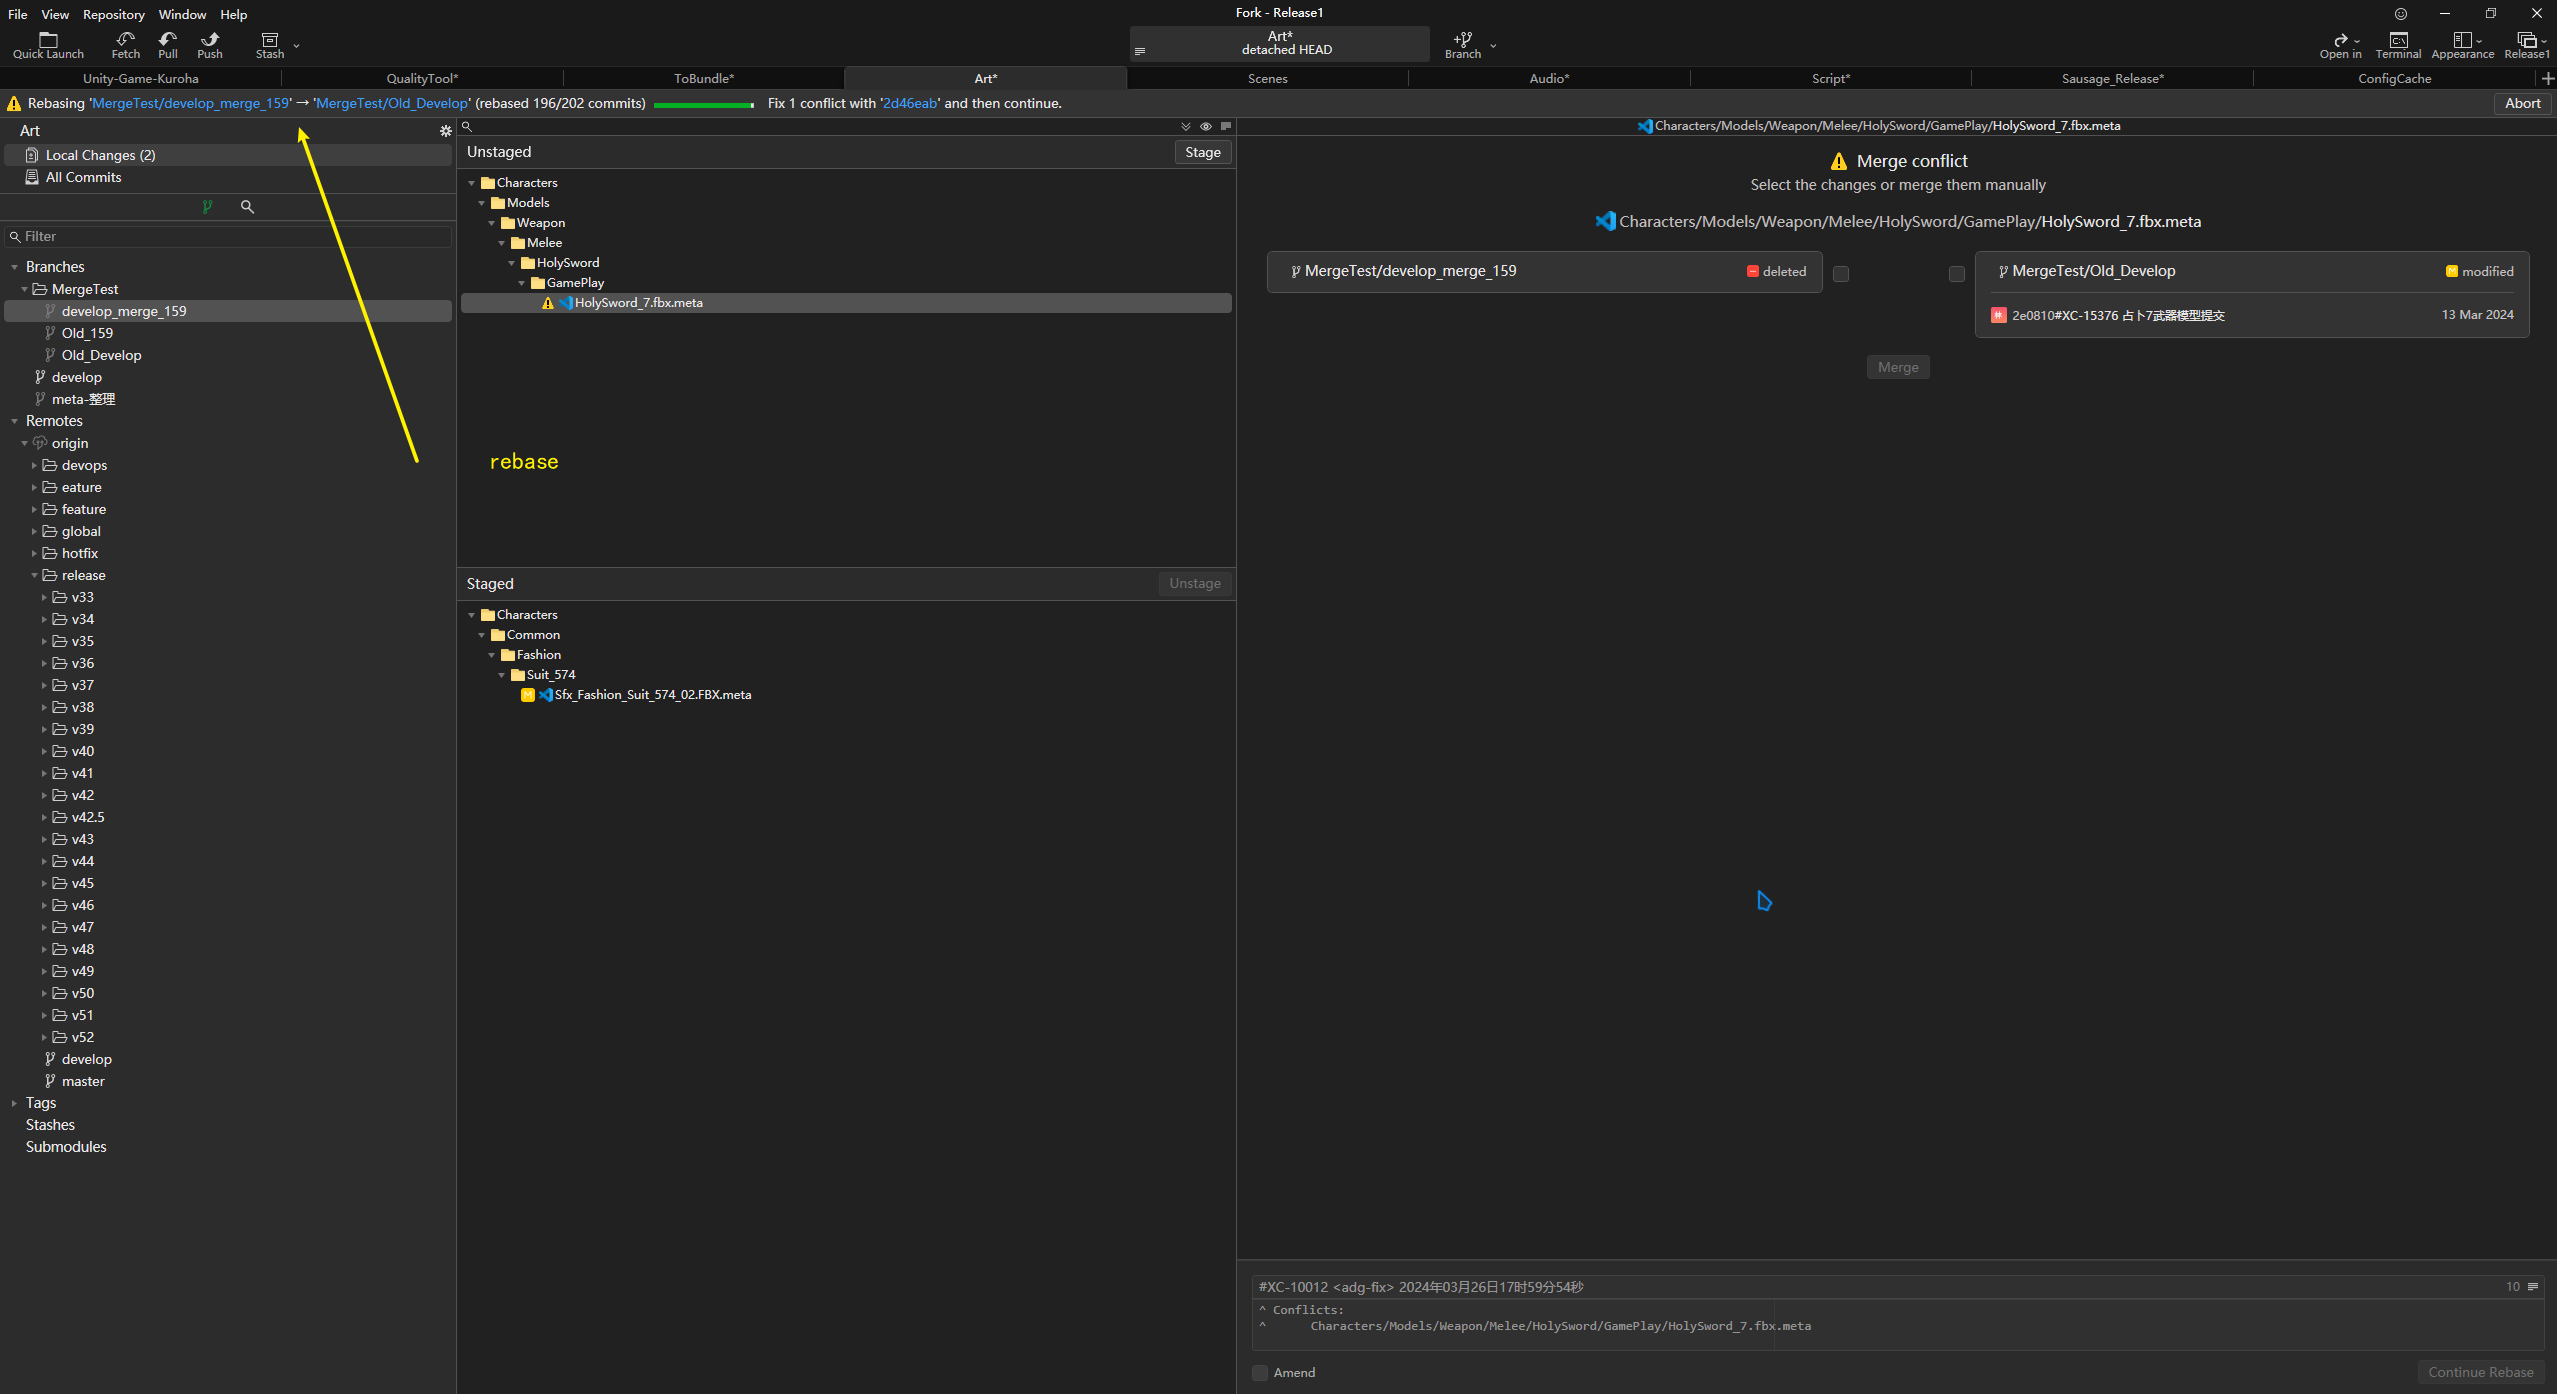Switch to the Sausage_Release tab
This screenshot has width=2557, height=1394.
pos(2111,78)
